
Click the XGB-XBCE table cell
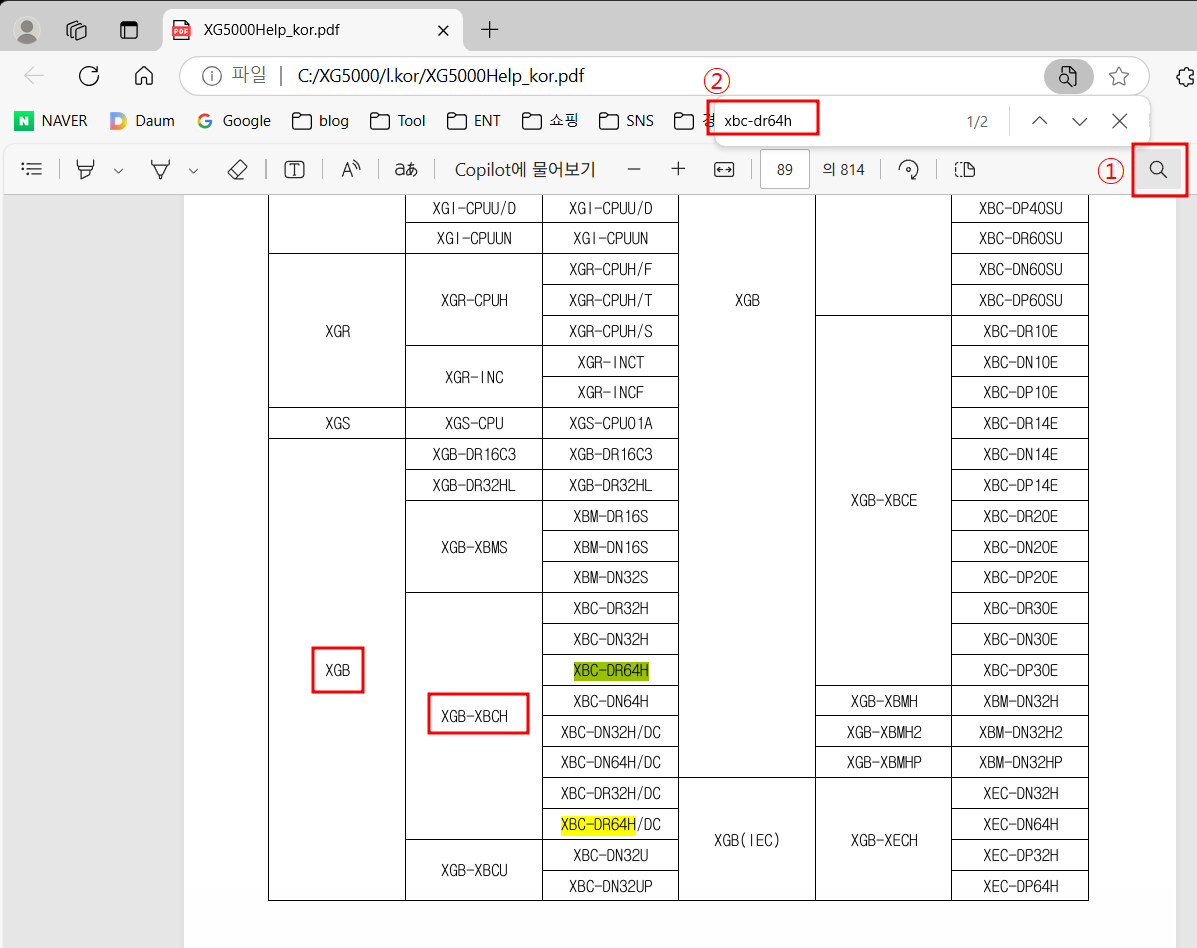point(883,500)
